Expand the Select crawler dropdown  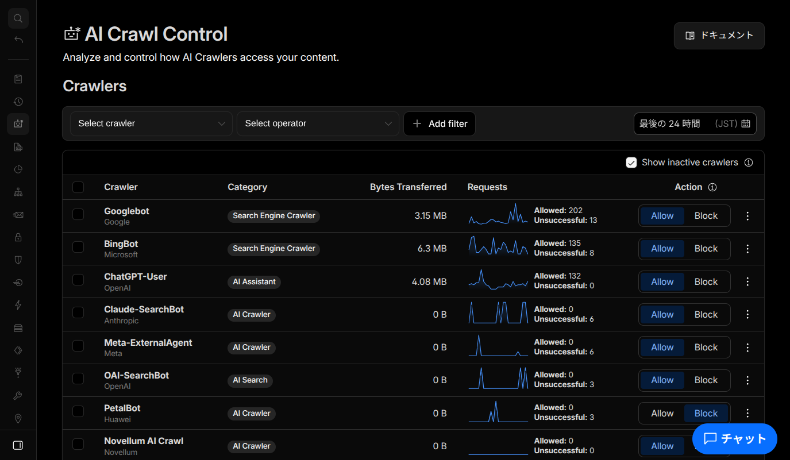[x=151, y=124]
